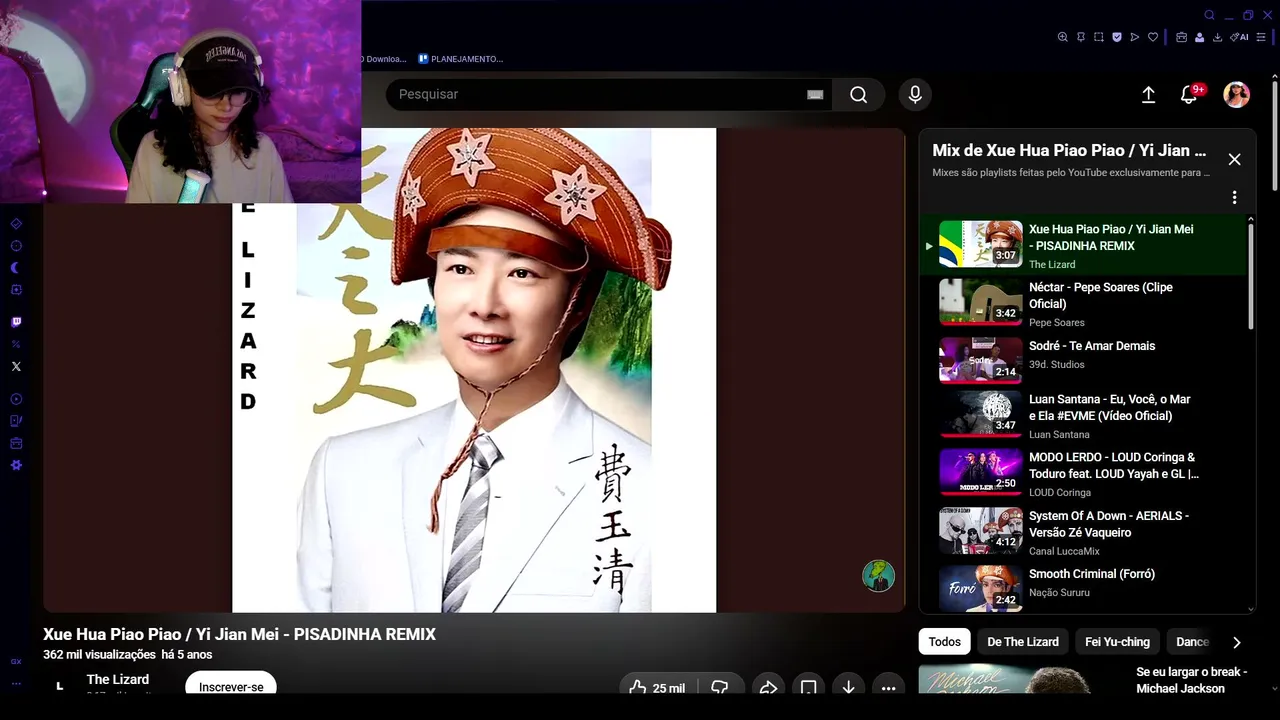Open the browser AI assistant icon
Screen dimensions: 1280x720
click(x=1240, y=37)
